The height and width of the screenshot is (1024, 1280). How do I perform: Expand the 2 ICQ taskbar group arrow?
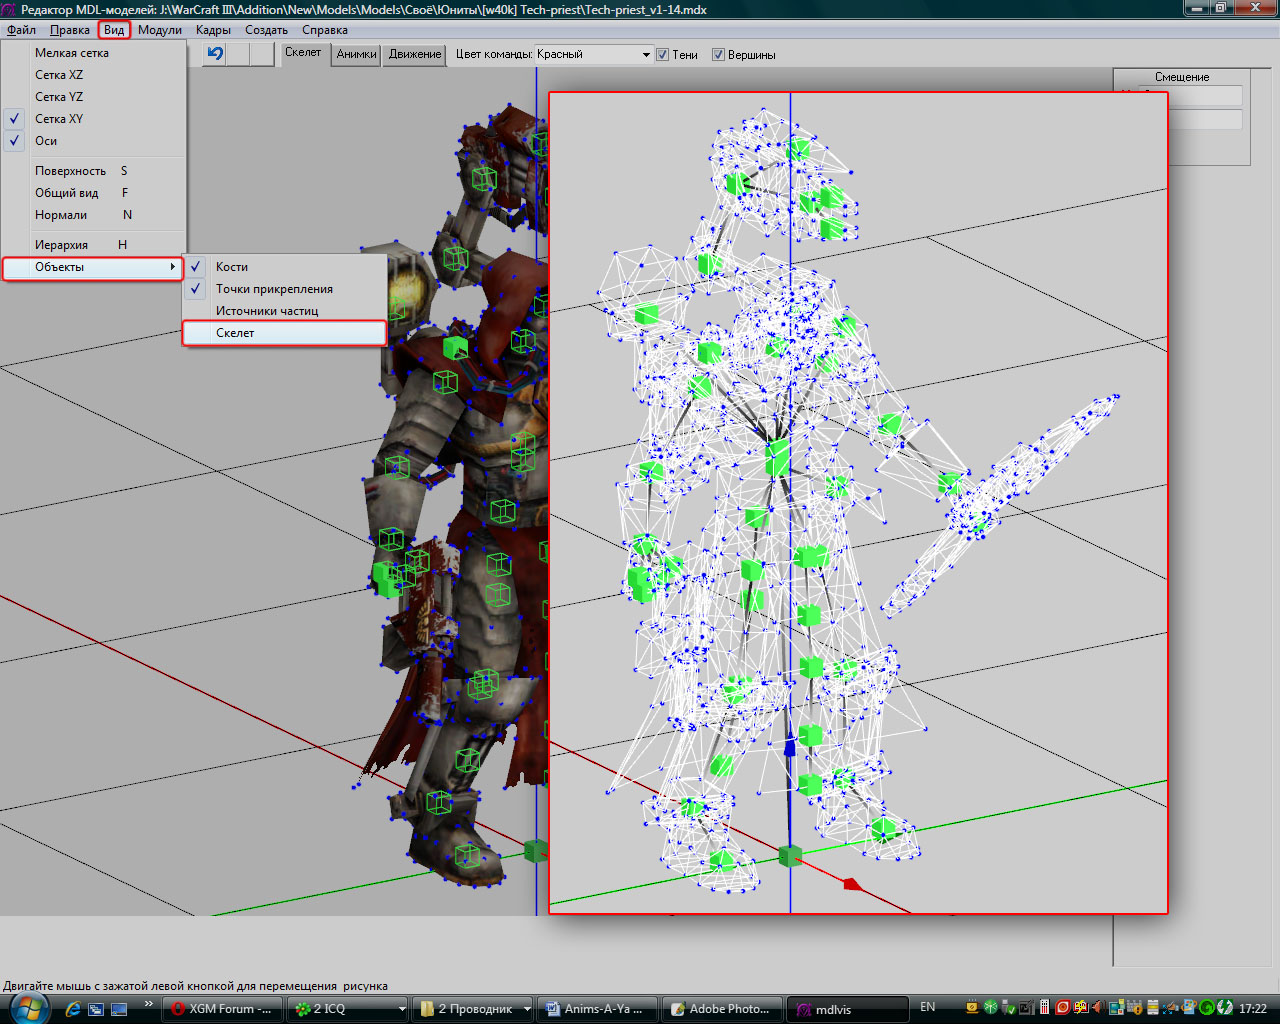coord(402,1009)
